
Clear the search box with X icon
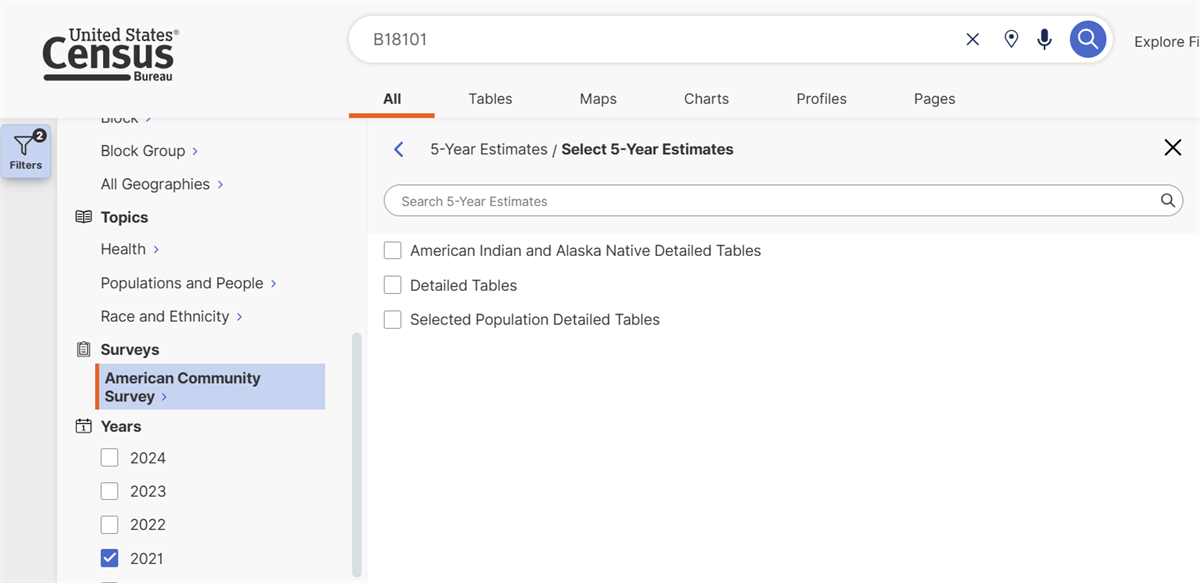[x=972, y=40]
